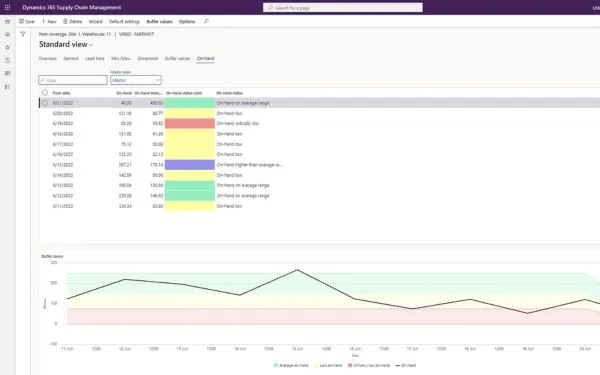Click Delete in the action bar

(x=73, y=21)
